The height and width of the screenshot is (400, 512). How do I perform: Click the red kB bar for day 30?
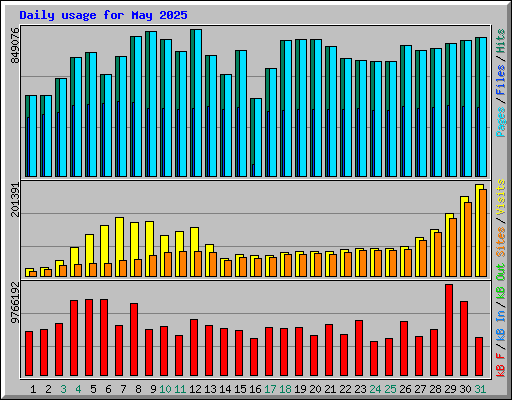(464, 338)
